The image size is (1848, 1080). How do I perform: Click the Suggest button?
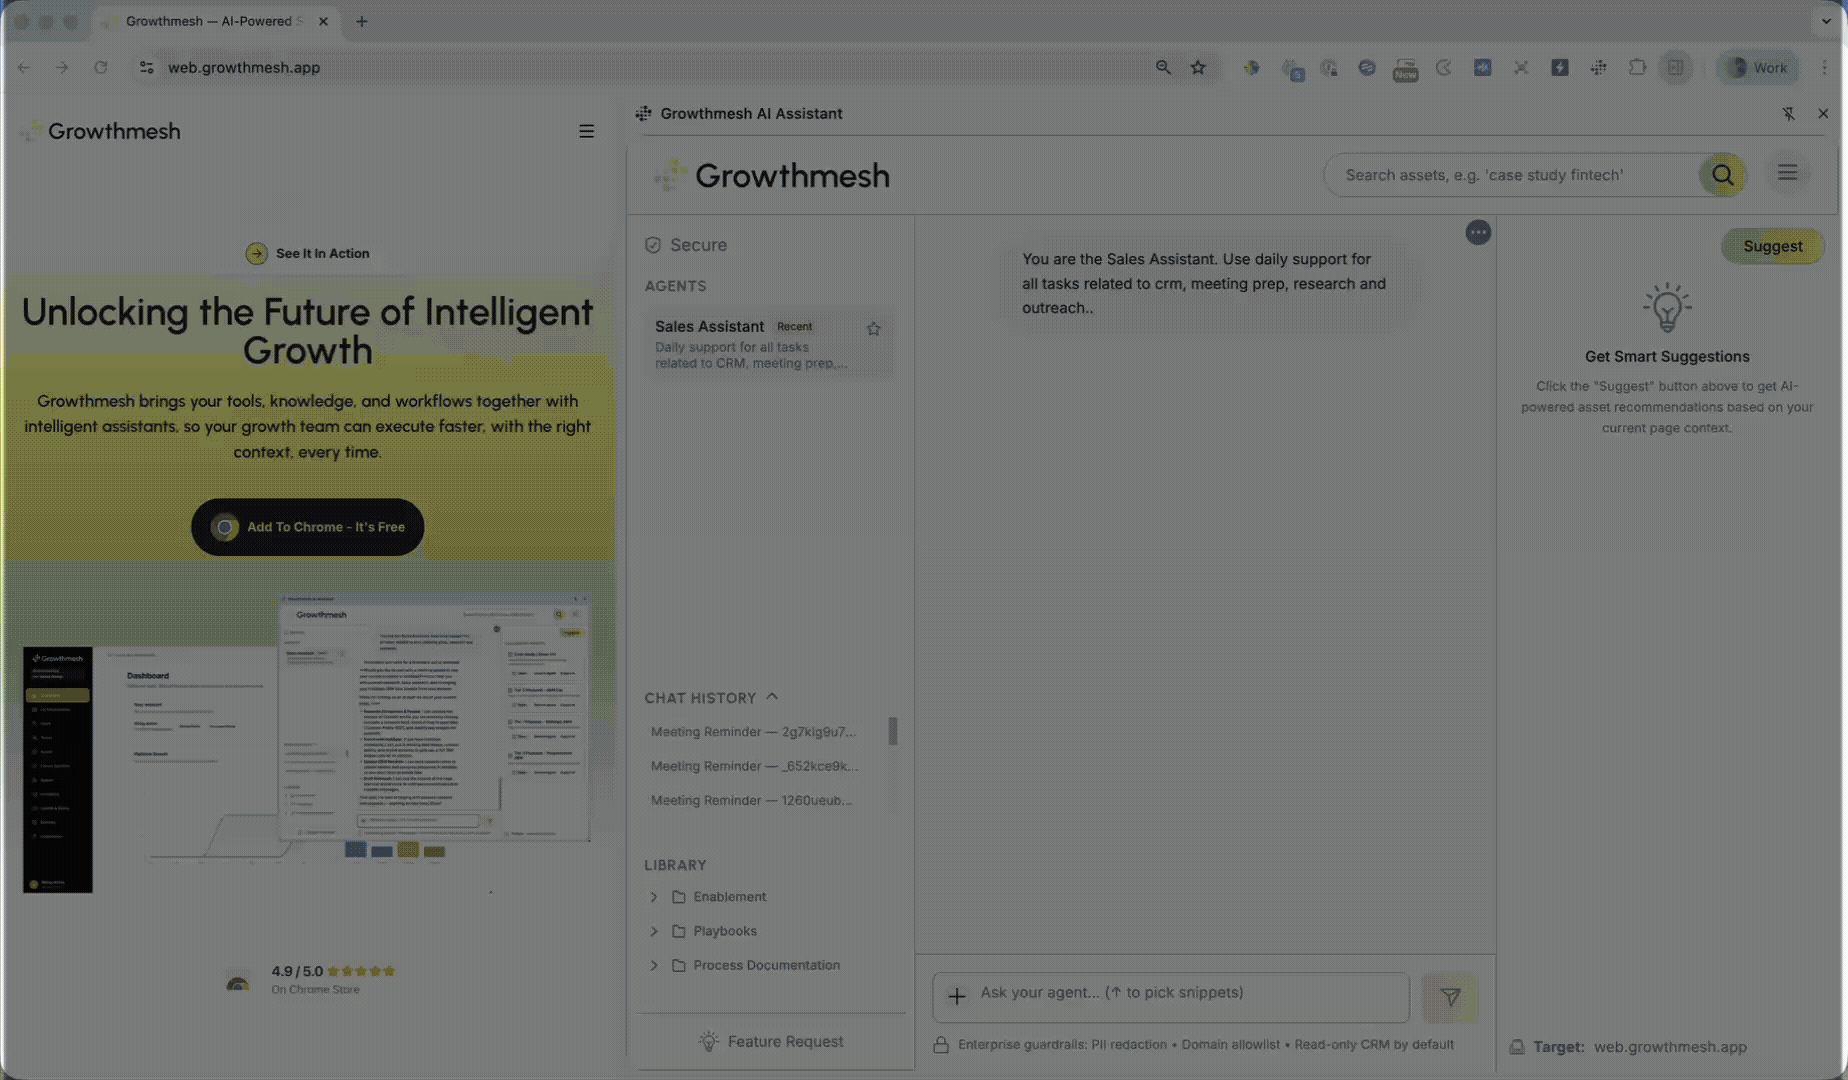pyautogui.click(x=1772, y=246)
